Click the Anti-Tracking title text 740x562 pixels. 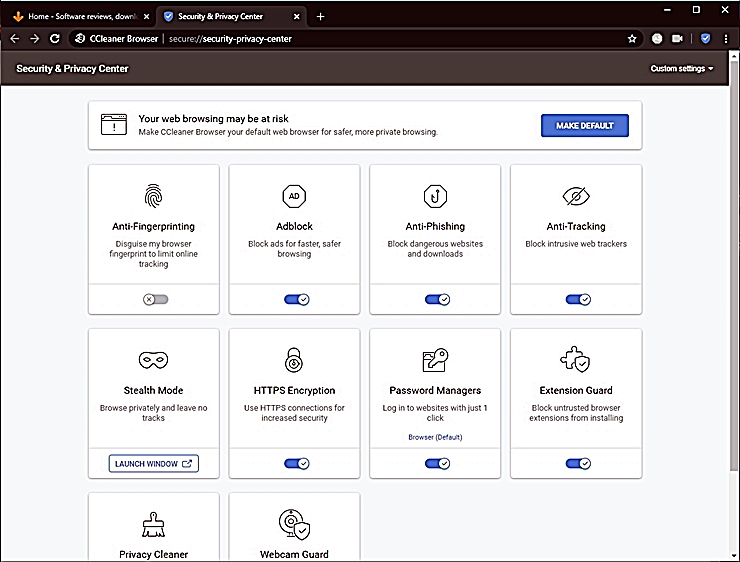(576, 226)
